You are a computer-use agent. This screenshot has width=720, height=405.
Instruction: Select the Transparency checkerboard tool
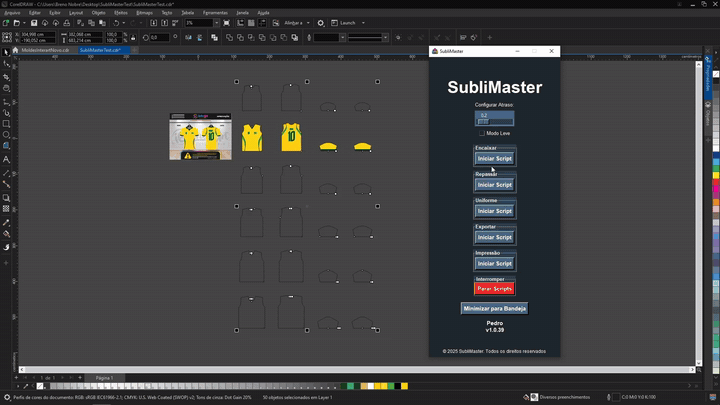tap(6, 209)
